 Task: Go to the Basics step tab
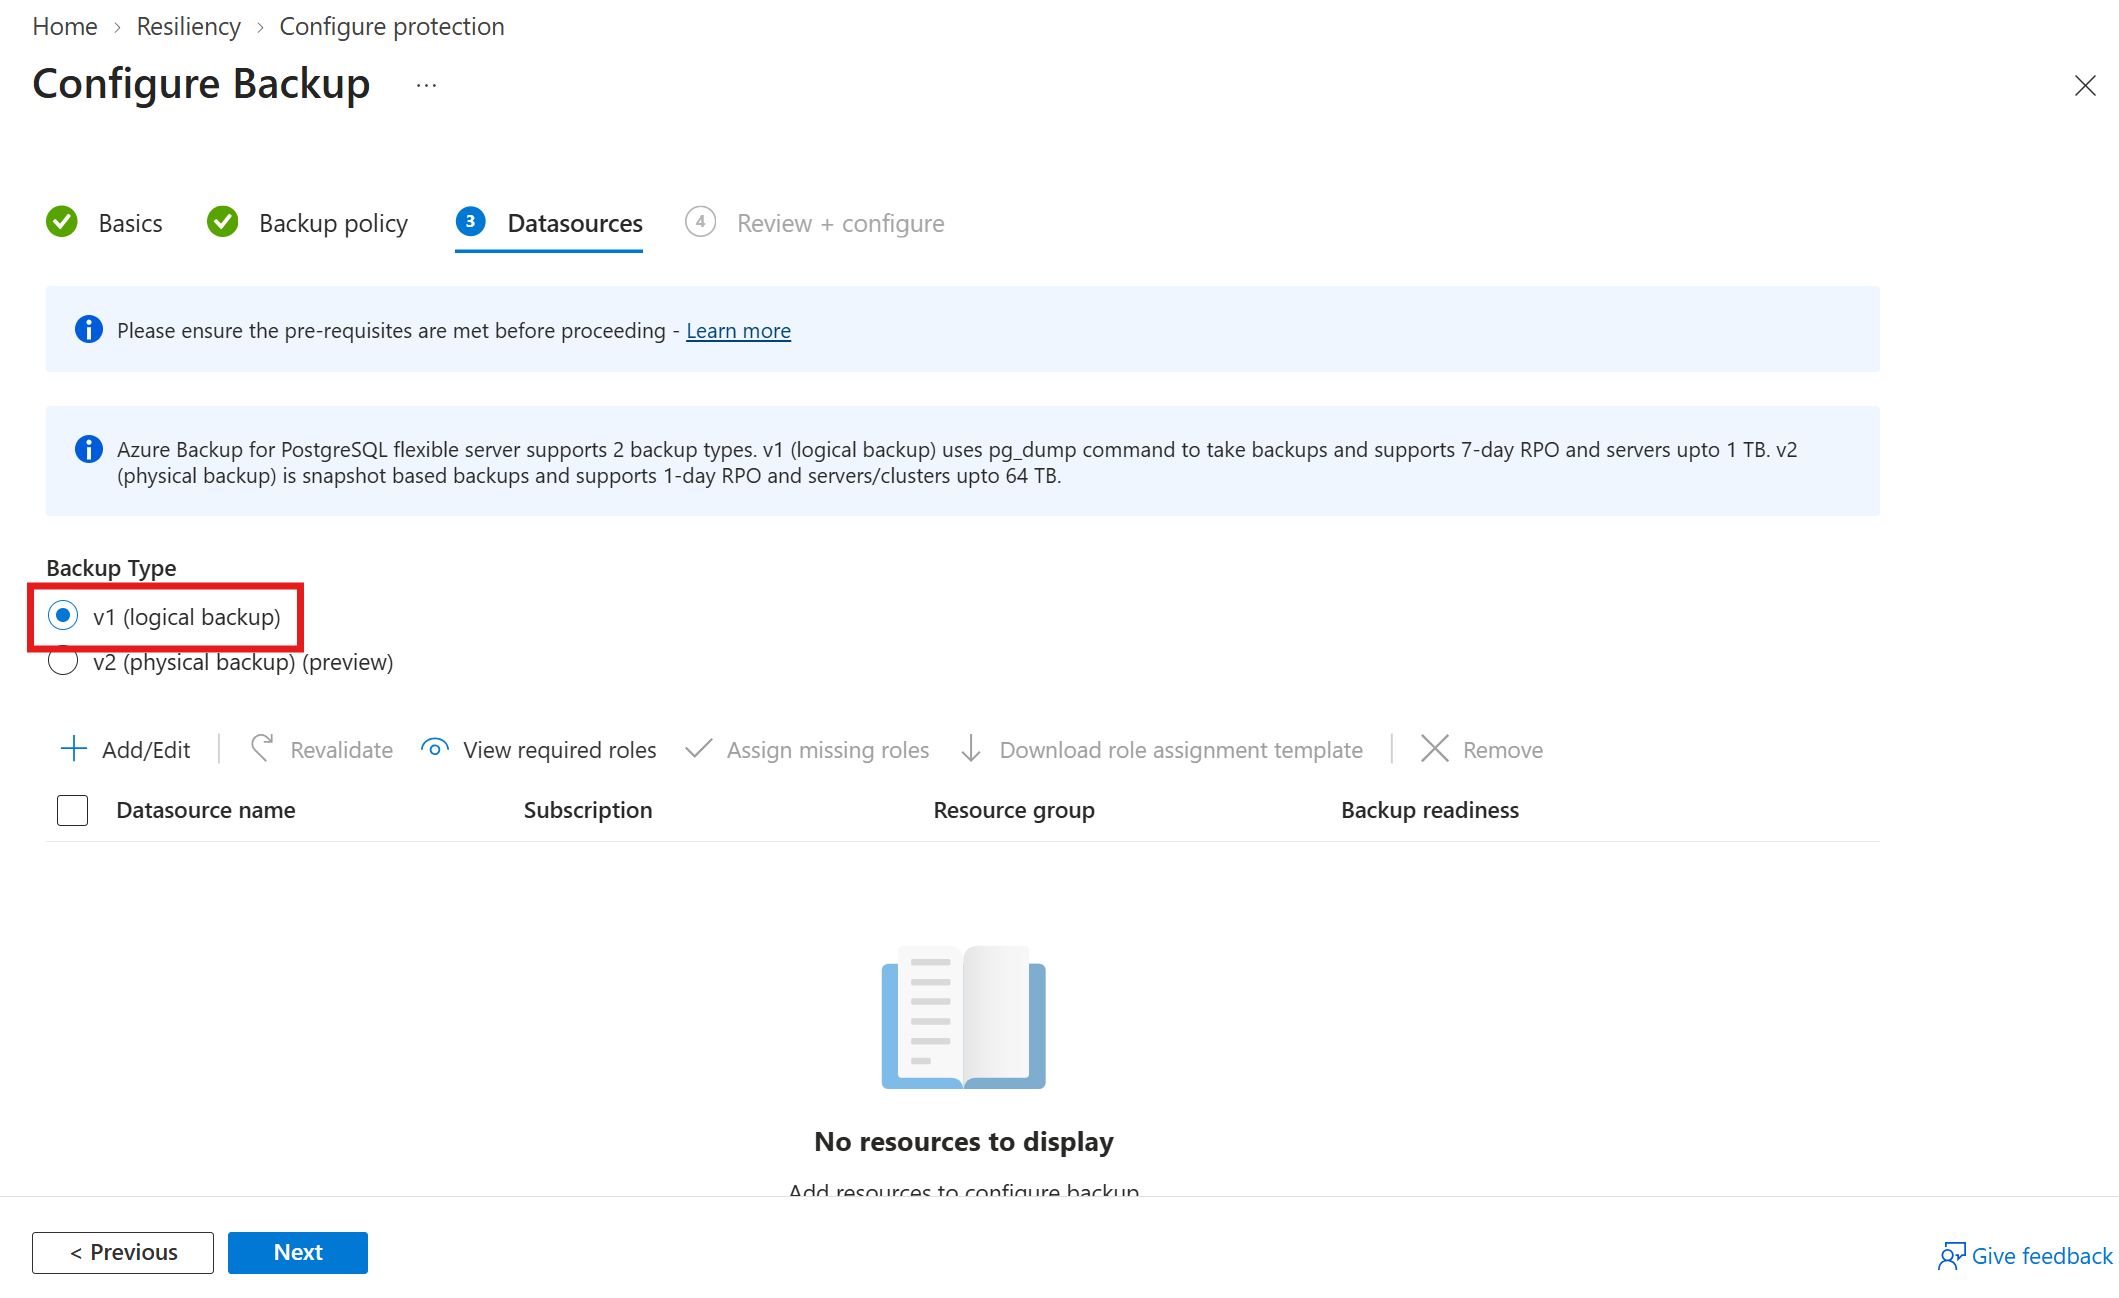(x=104, y=223)
